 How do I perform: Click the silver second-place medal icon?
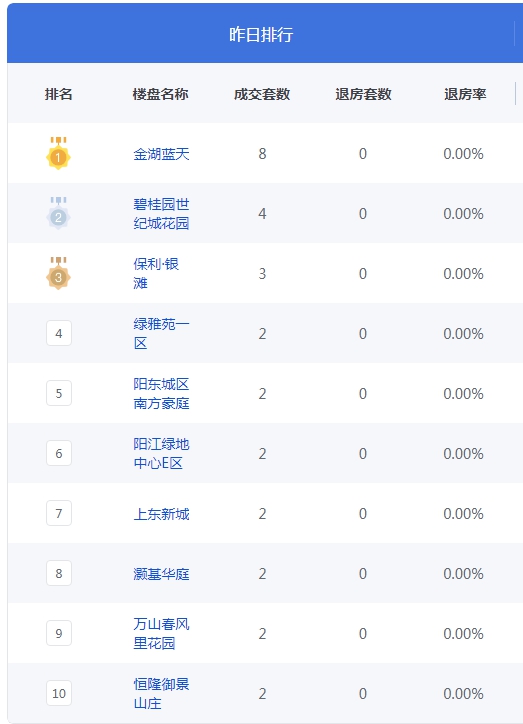point(58,213)
